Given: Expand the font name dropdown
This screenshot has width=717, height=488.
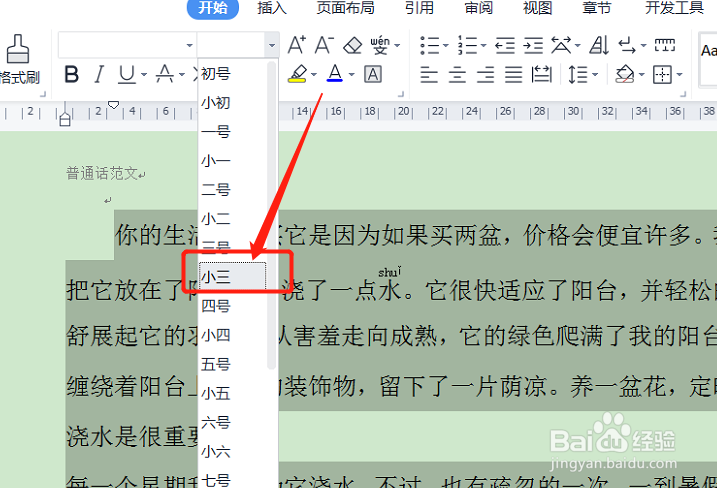Looking at the screenshot, I should [190, 45].
